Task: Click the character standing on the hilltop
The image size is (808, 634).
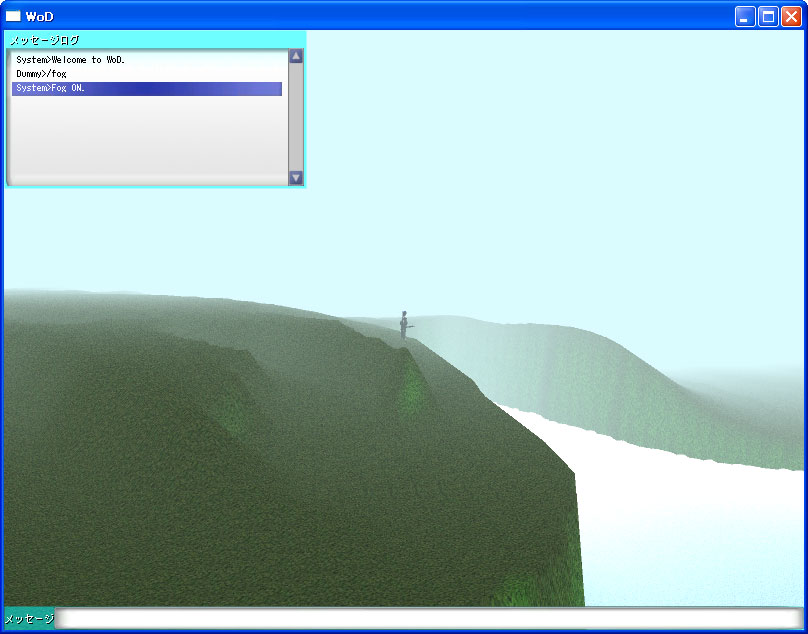Action: [404, 325]
